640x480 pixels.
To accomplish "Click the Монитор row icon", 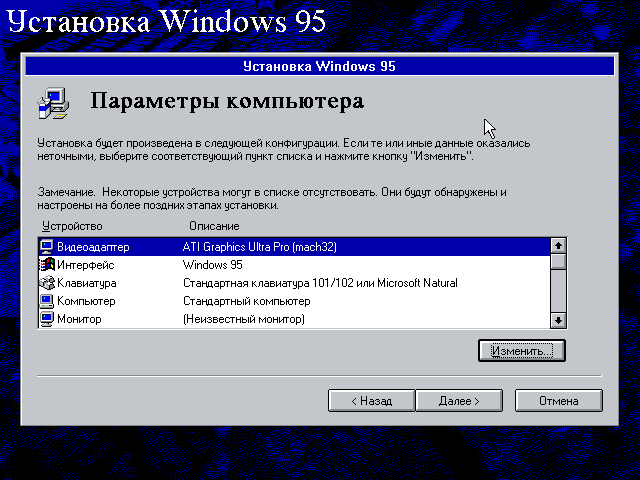I will 47,319.
